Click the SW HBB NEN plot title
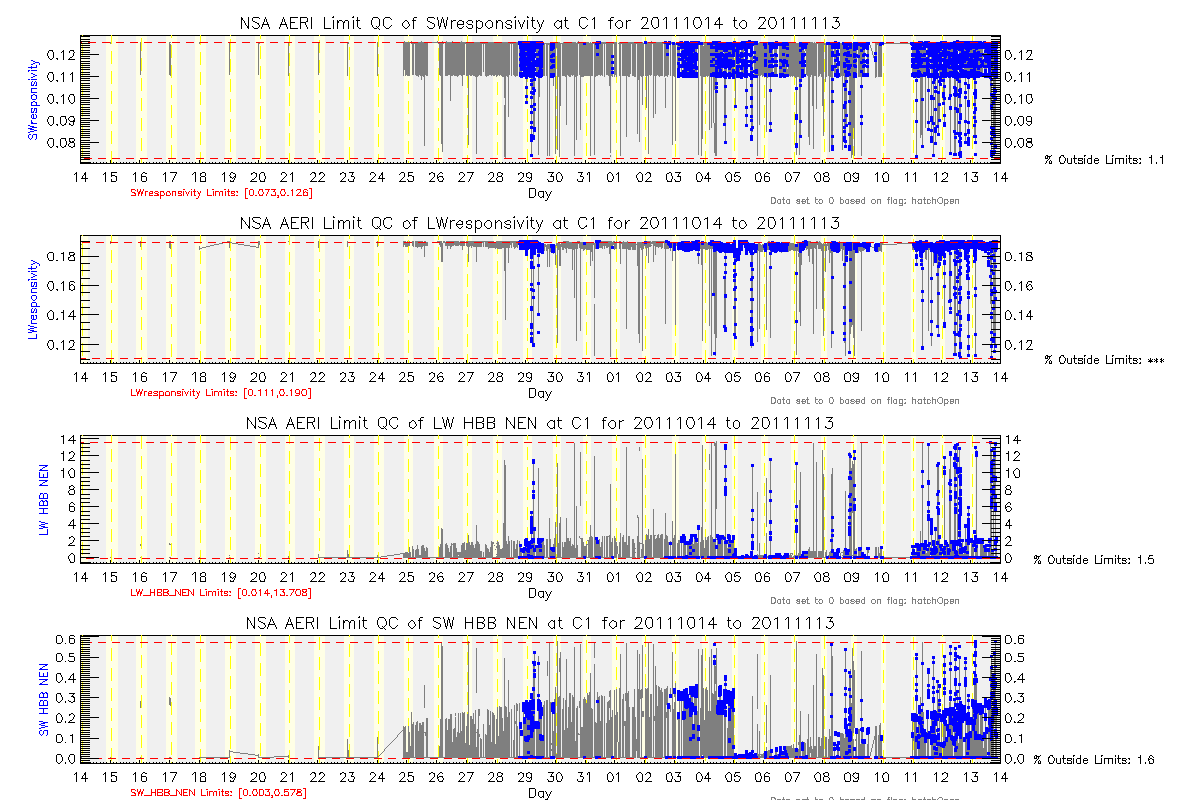Image resolution: width=1200 pixels, height=800 pixels. 539,623
